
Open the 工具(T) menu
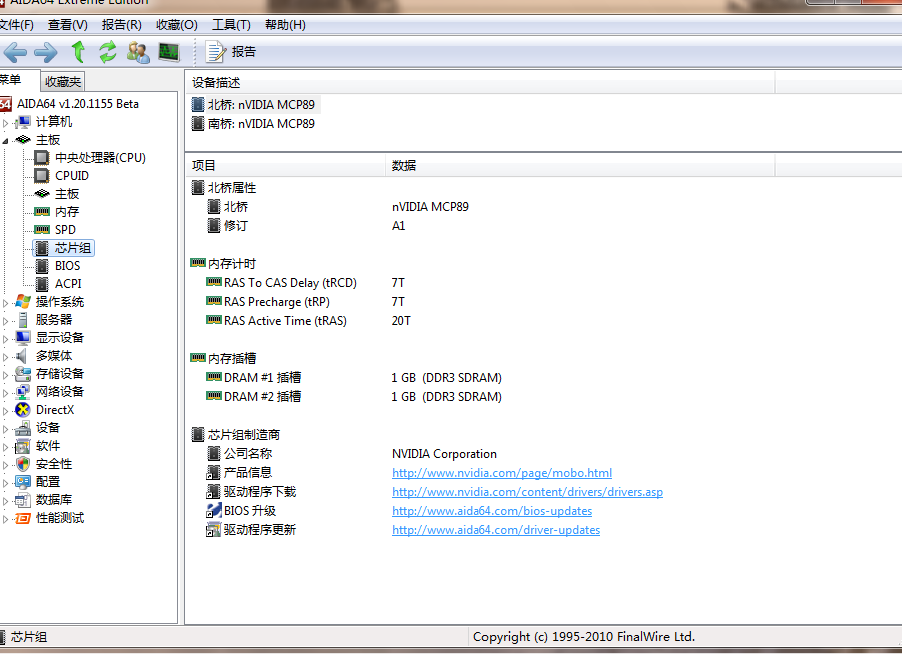pyautogui.click(x=231, y=25)
